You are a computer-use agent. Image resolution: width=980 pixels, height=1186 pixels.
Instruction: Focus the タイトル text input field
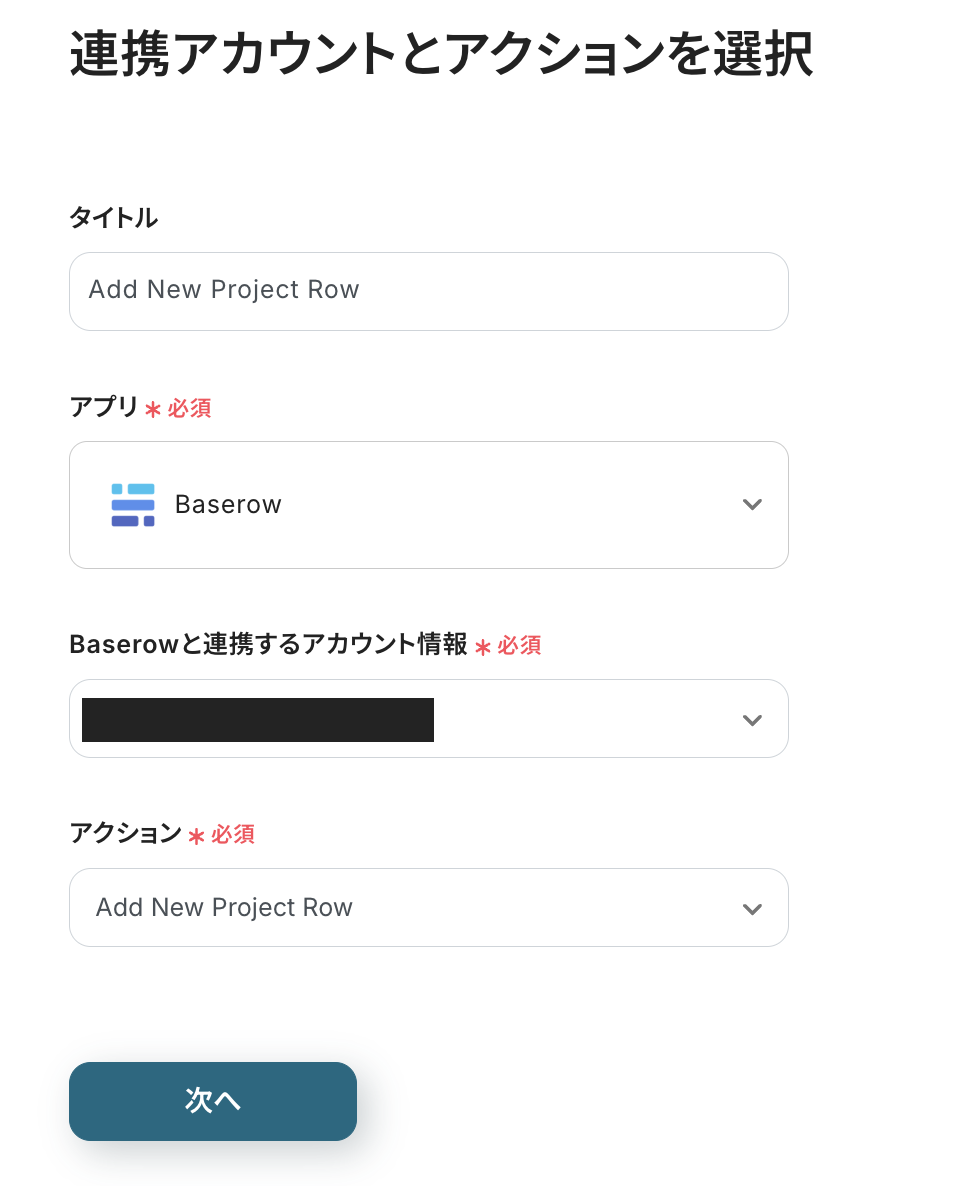click(428, 291)
